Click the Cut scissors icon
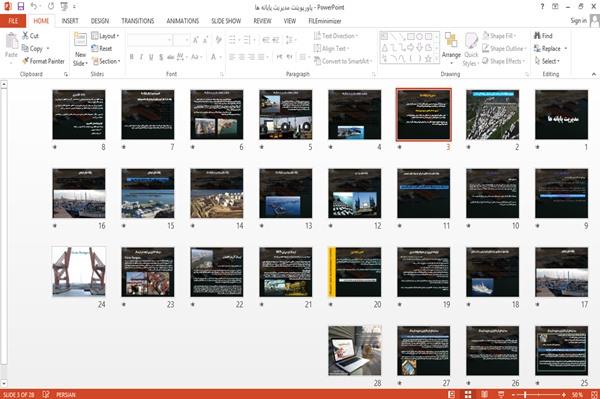The image size is (600, 399). [x=26, y=36]
